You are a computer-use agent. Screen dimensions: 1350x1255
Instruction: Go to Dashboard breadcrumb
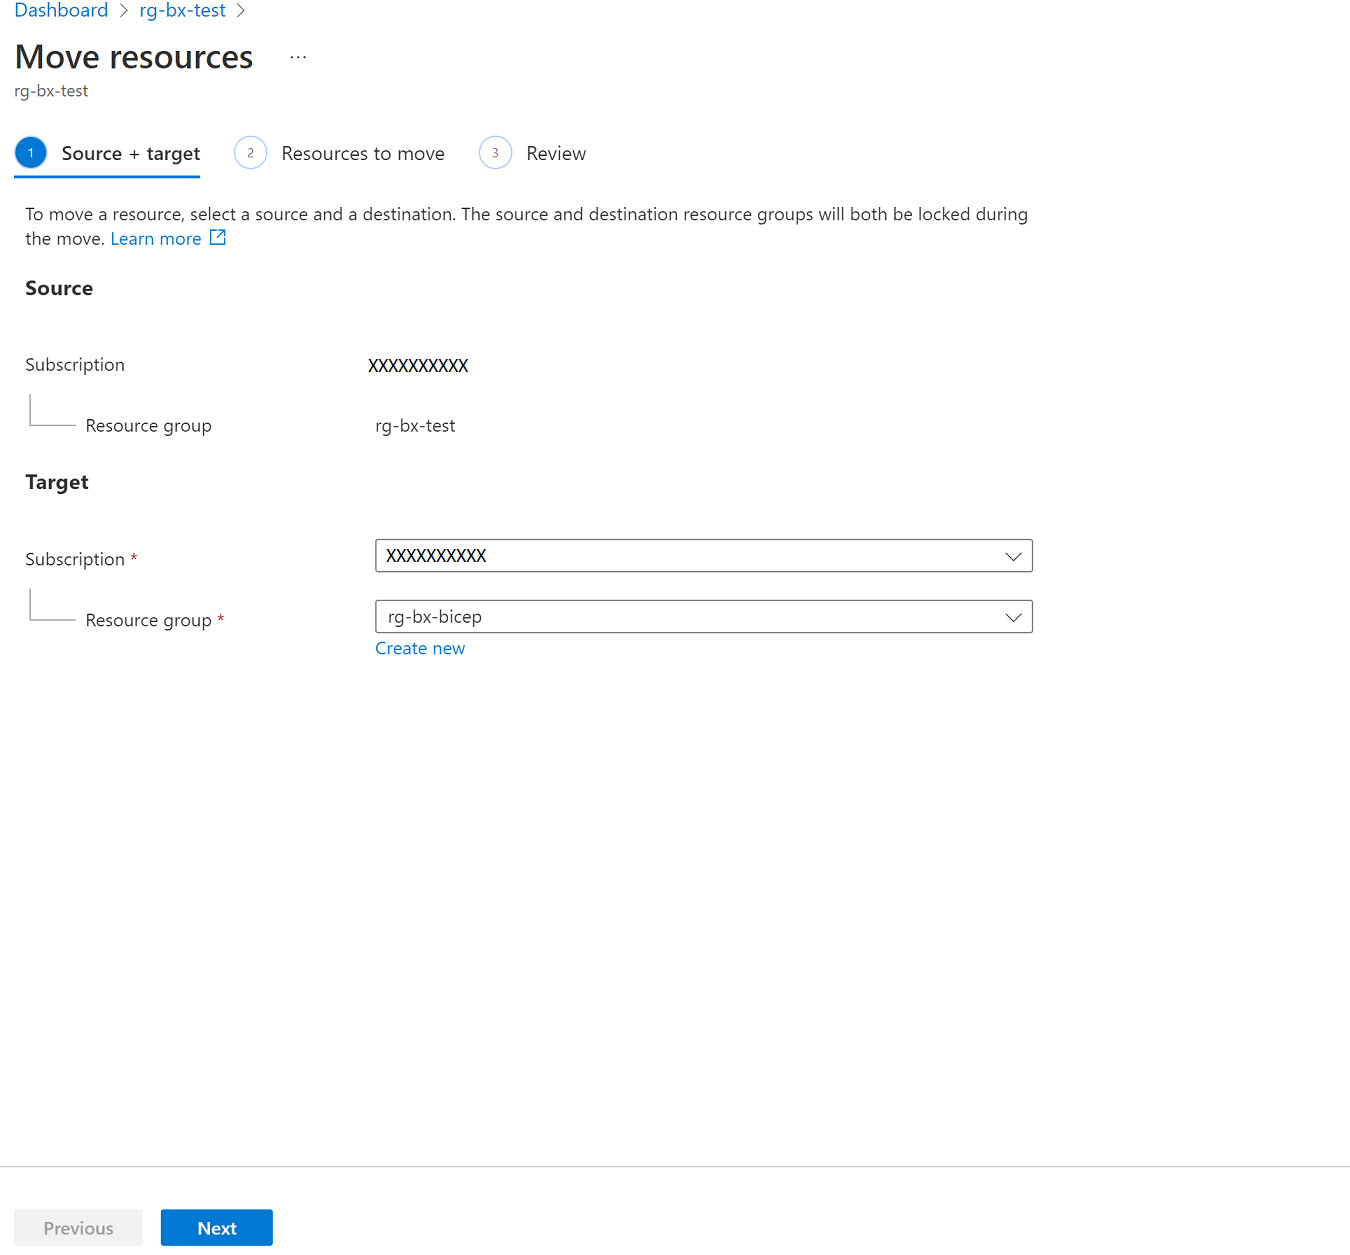[61, 10]
